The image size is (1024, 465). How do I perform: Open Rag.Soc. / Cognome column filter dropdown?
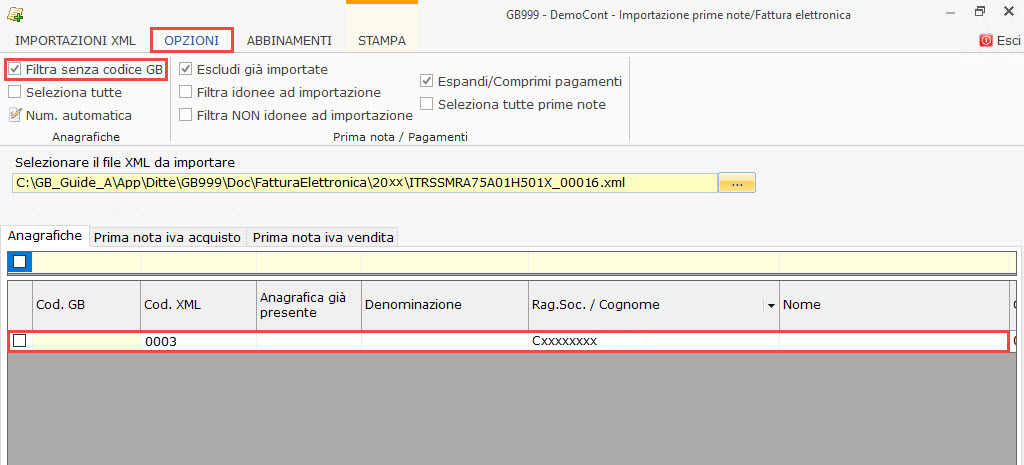point(771,305)
